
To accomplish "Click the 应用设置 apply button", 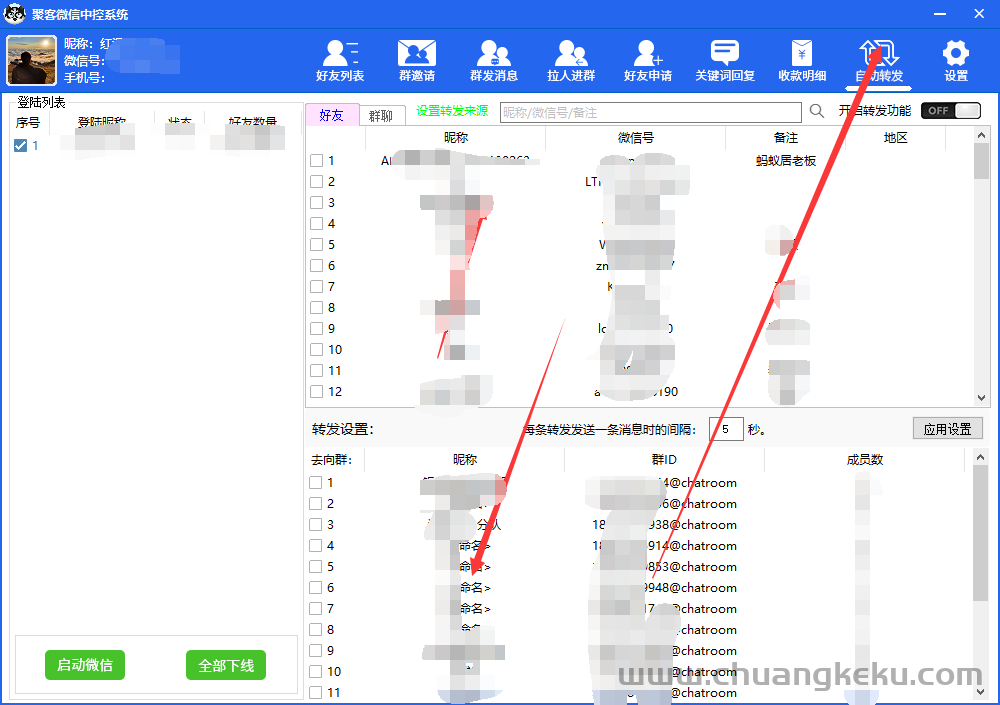I will pyautogui.click(x=947, y=429).
